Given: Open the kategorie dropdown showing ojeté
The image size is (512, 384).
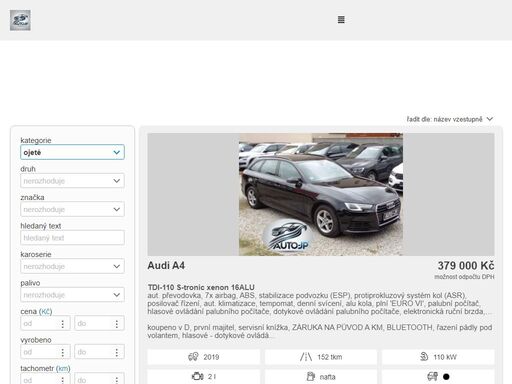Looking at the screenshot, I should click(x=72, y=152).
